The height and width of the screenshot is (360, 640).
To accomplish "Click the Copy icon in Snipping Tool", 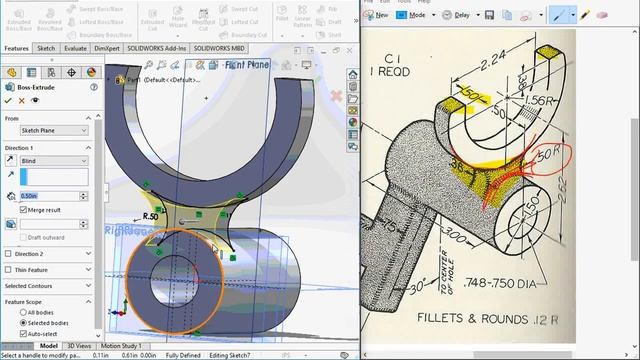I will point(507,15).
